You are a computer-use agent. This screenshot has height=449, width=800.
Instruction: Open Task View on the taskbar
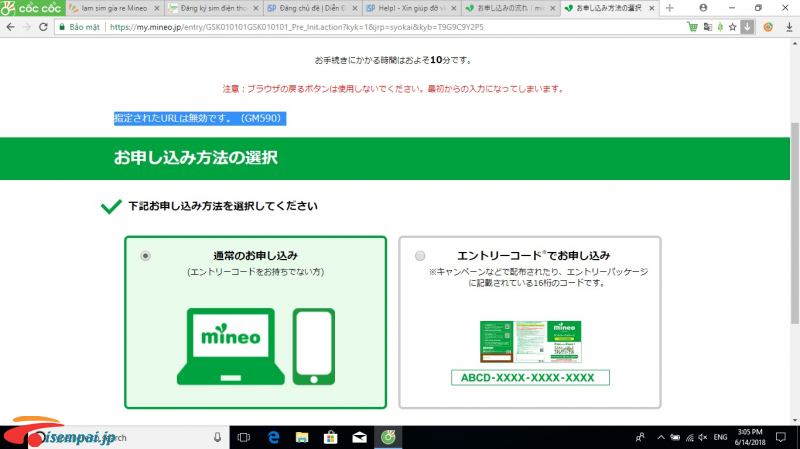click(x=244, y=437)
